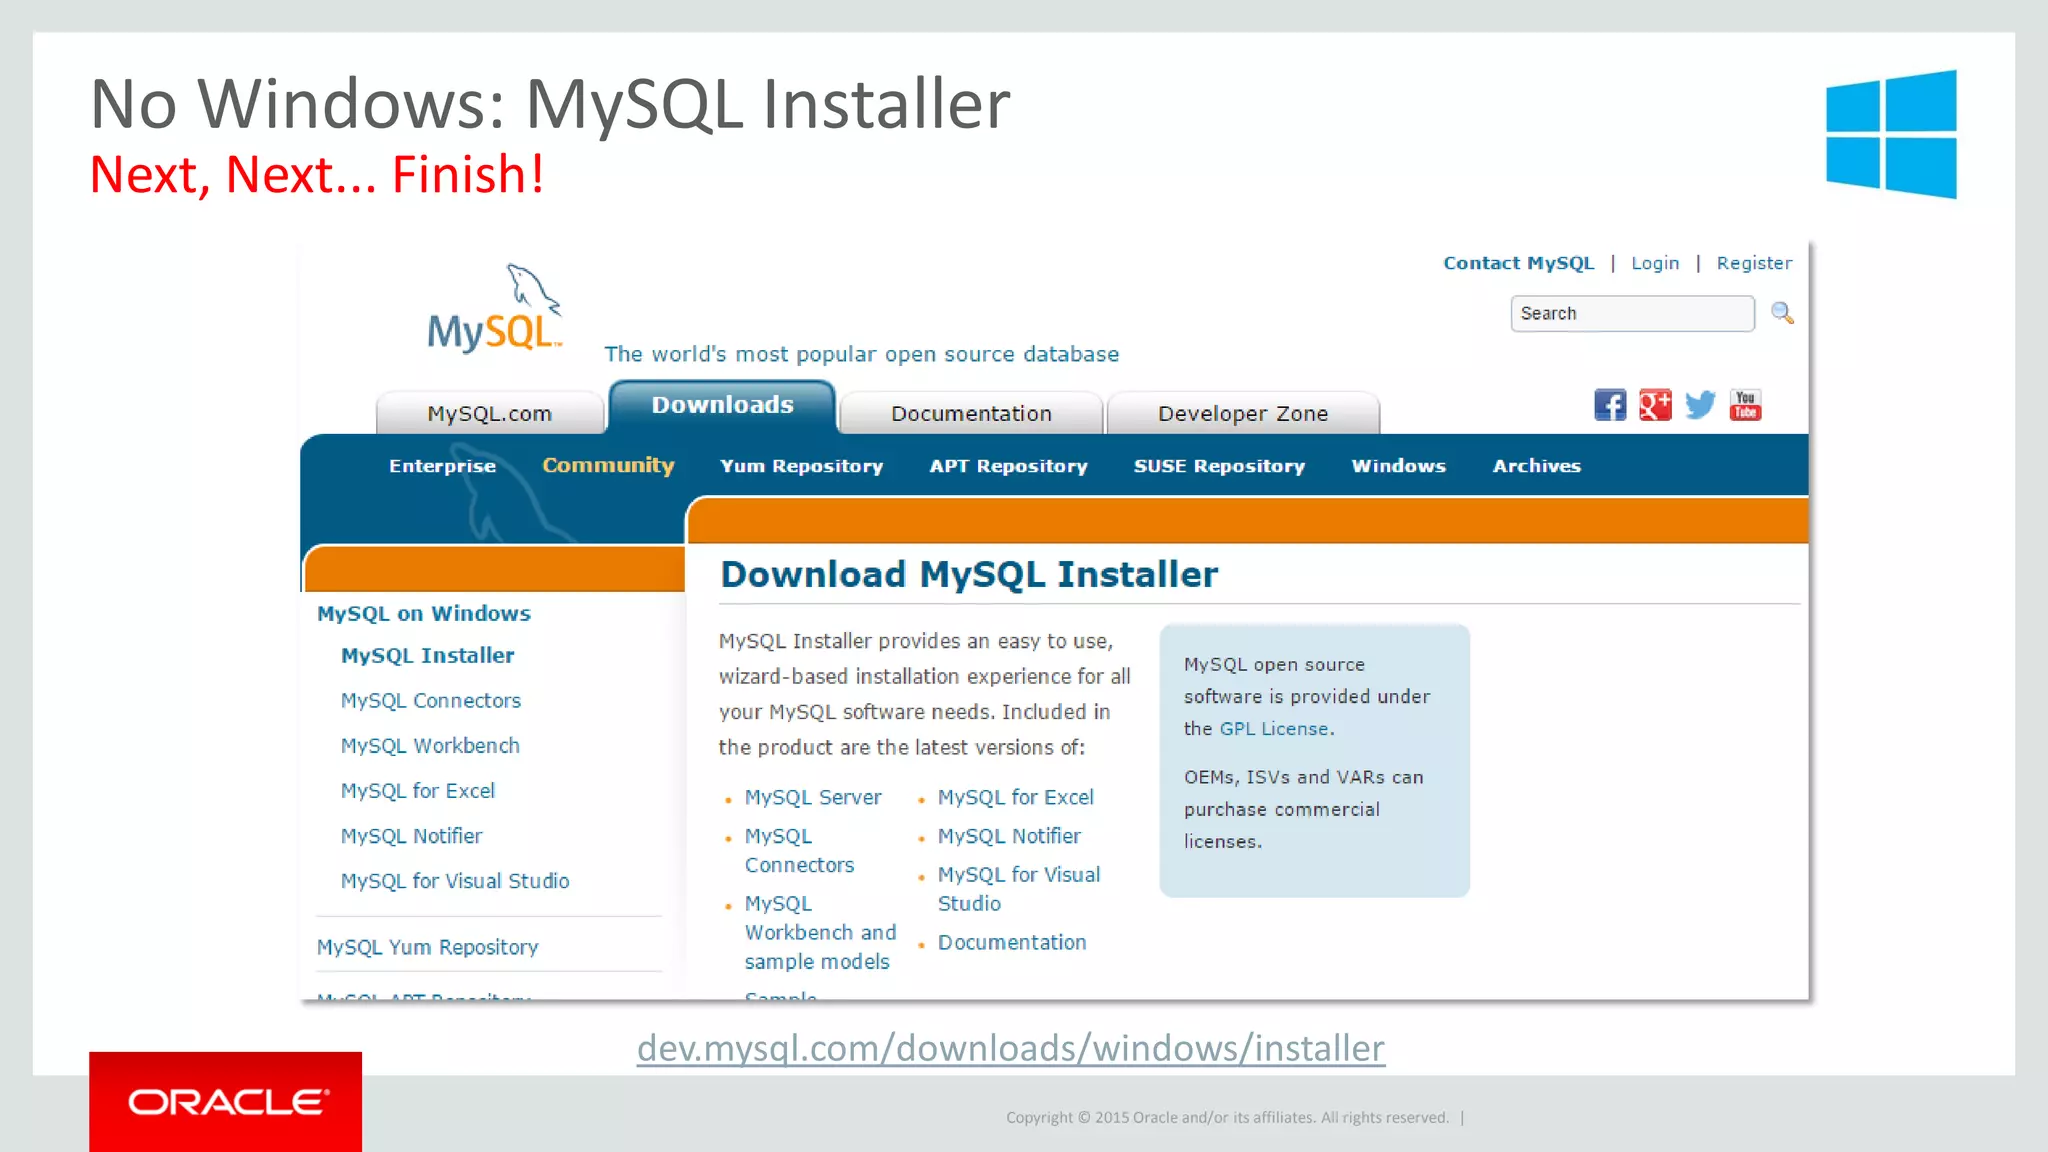The image size is (2048, 1152).
Task: Click the Oracle logo
Action: pos(226,1102)
